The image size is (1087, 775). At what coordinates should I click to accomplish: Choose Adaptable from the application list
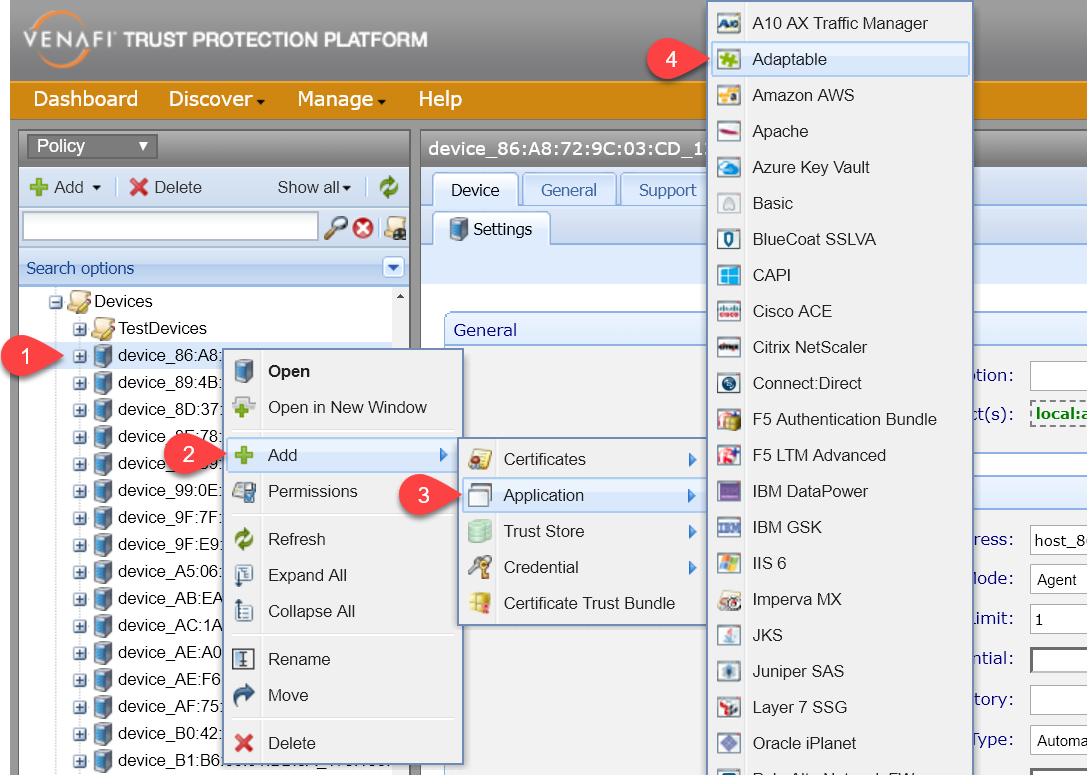tap(789, 59)
